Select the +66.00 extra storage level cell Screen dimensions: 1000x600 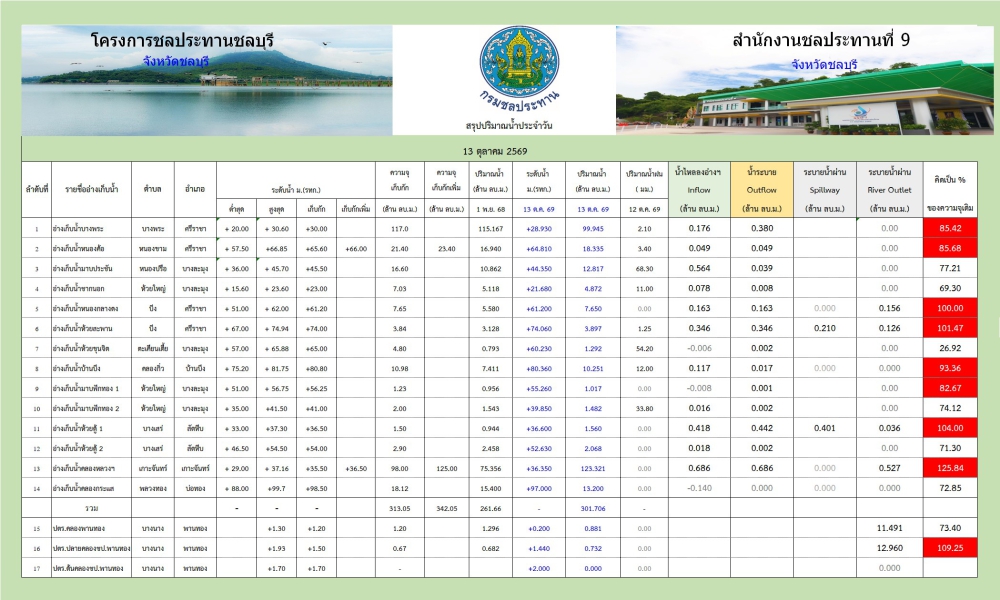click(356, 249)
